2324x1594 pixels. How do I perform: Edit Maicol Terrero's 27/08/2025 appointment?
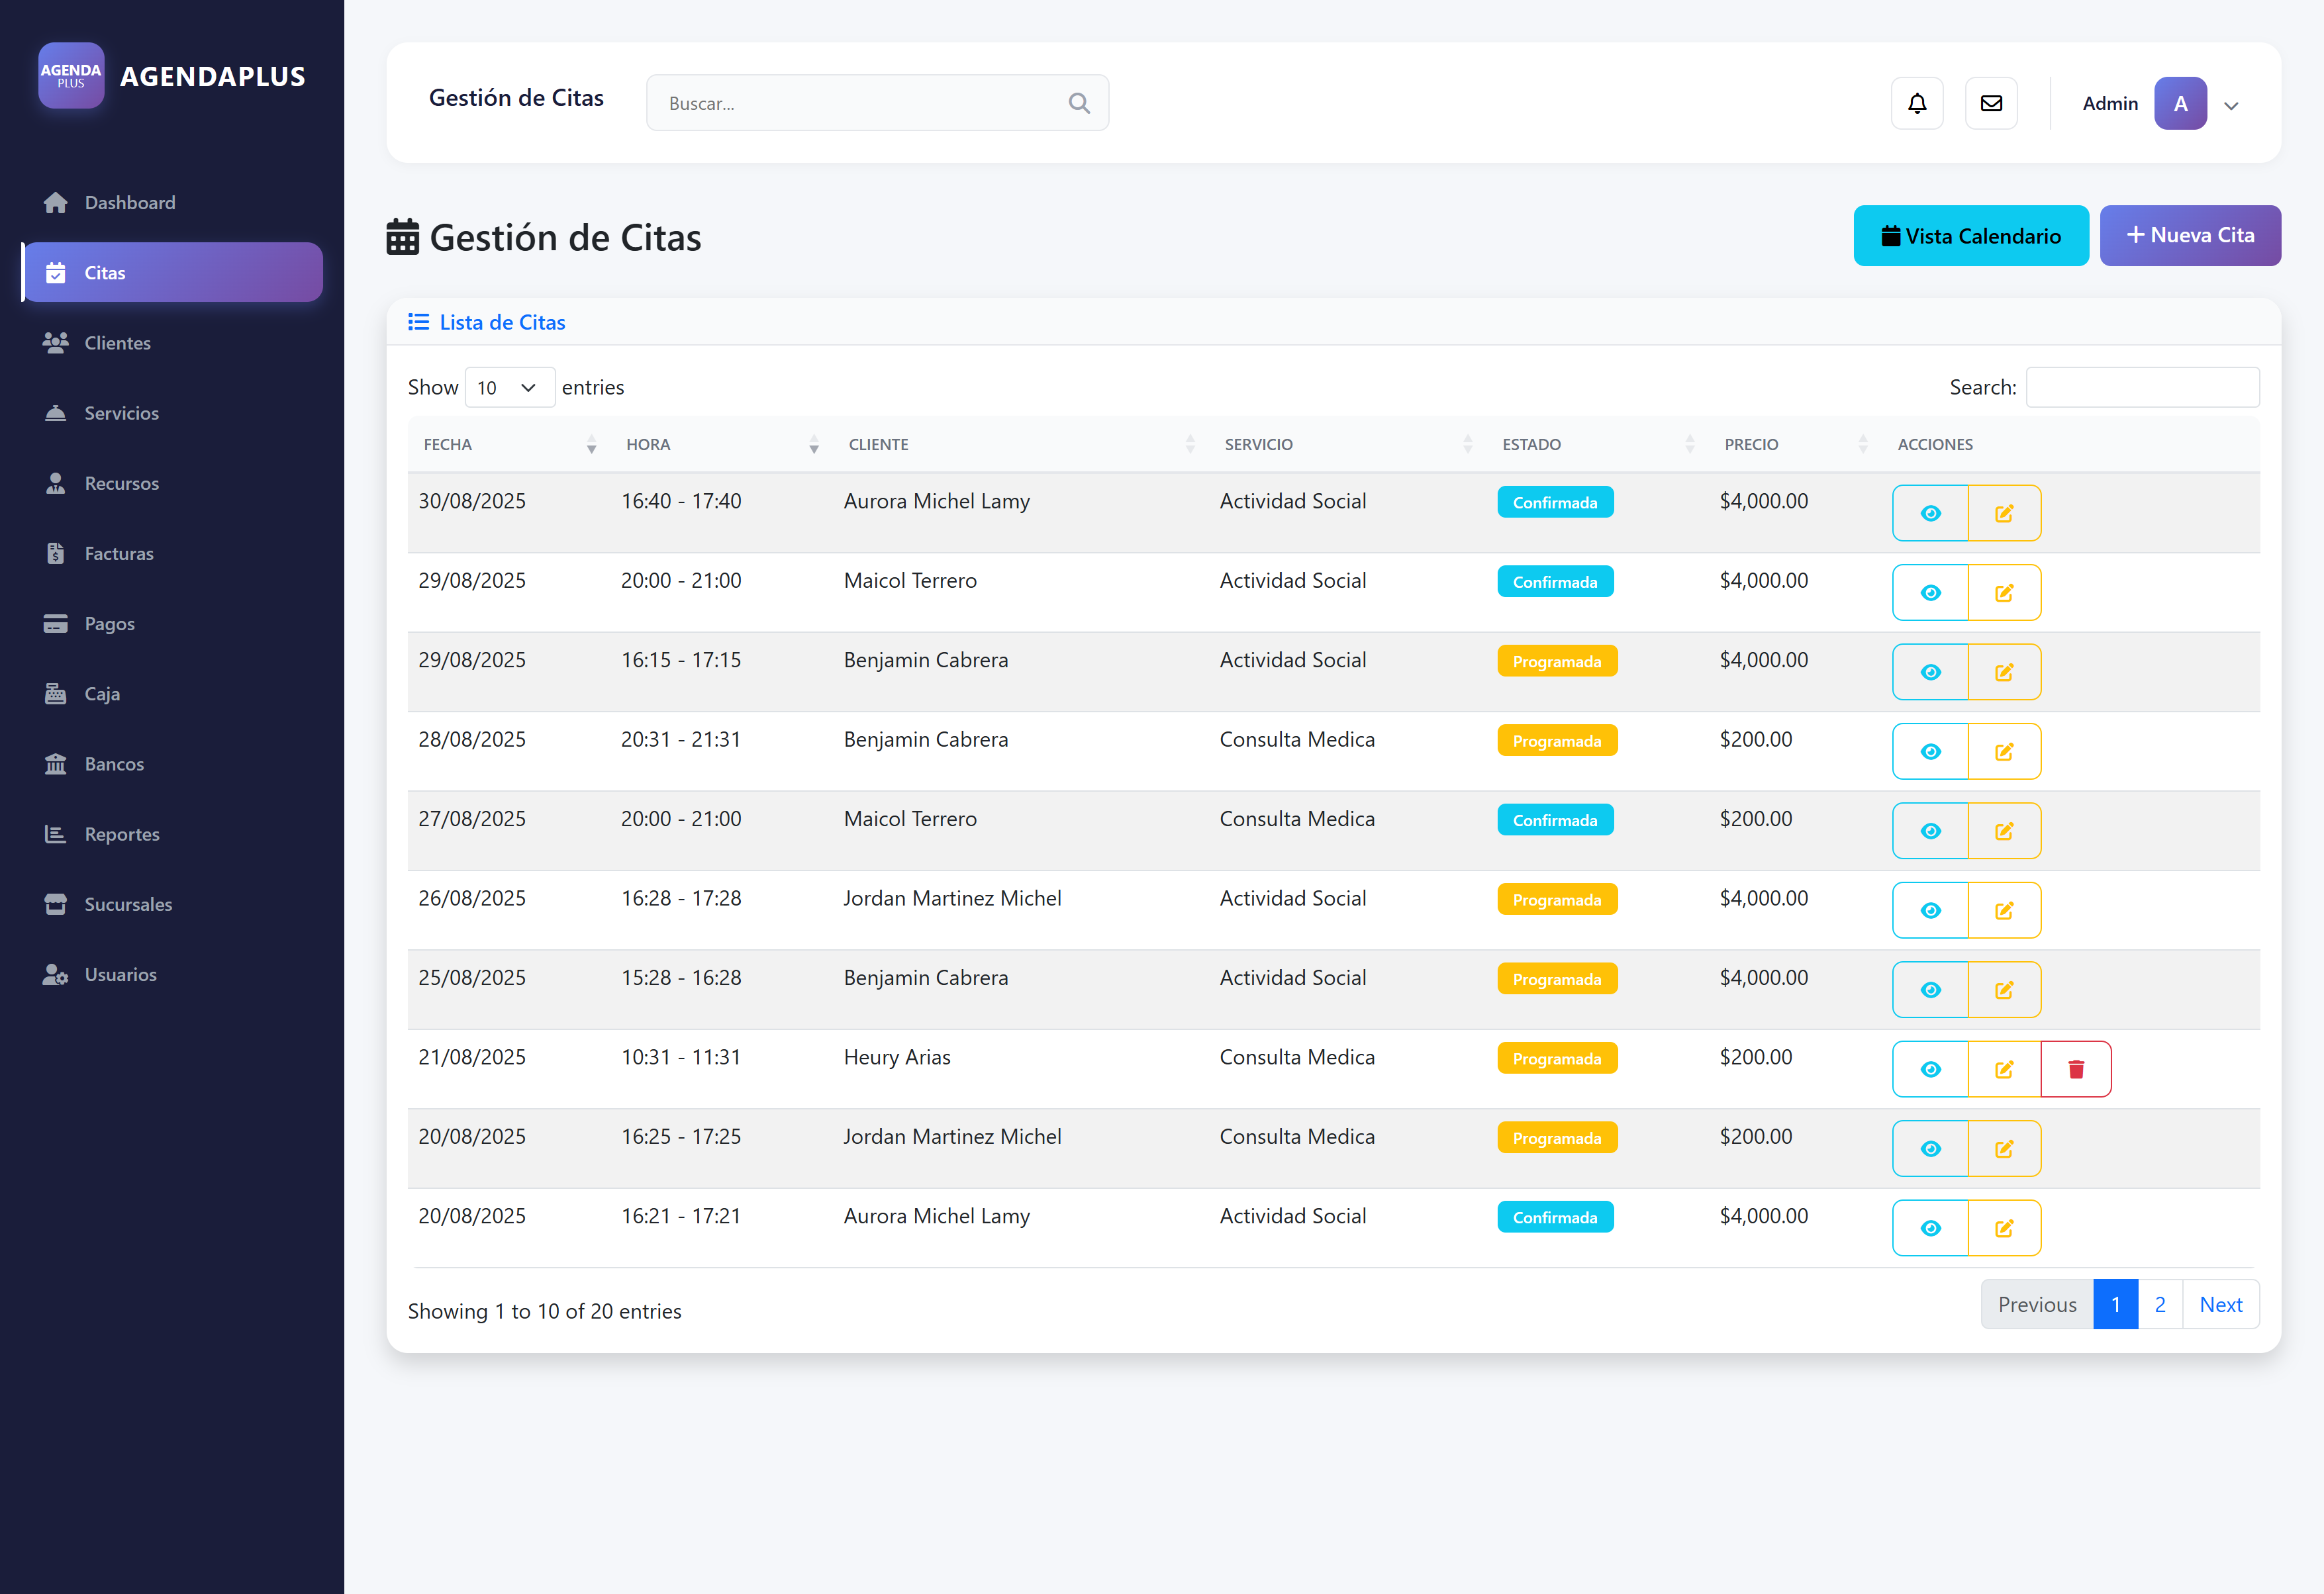pos(2003,831)
